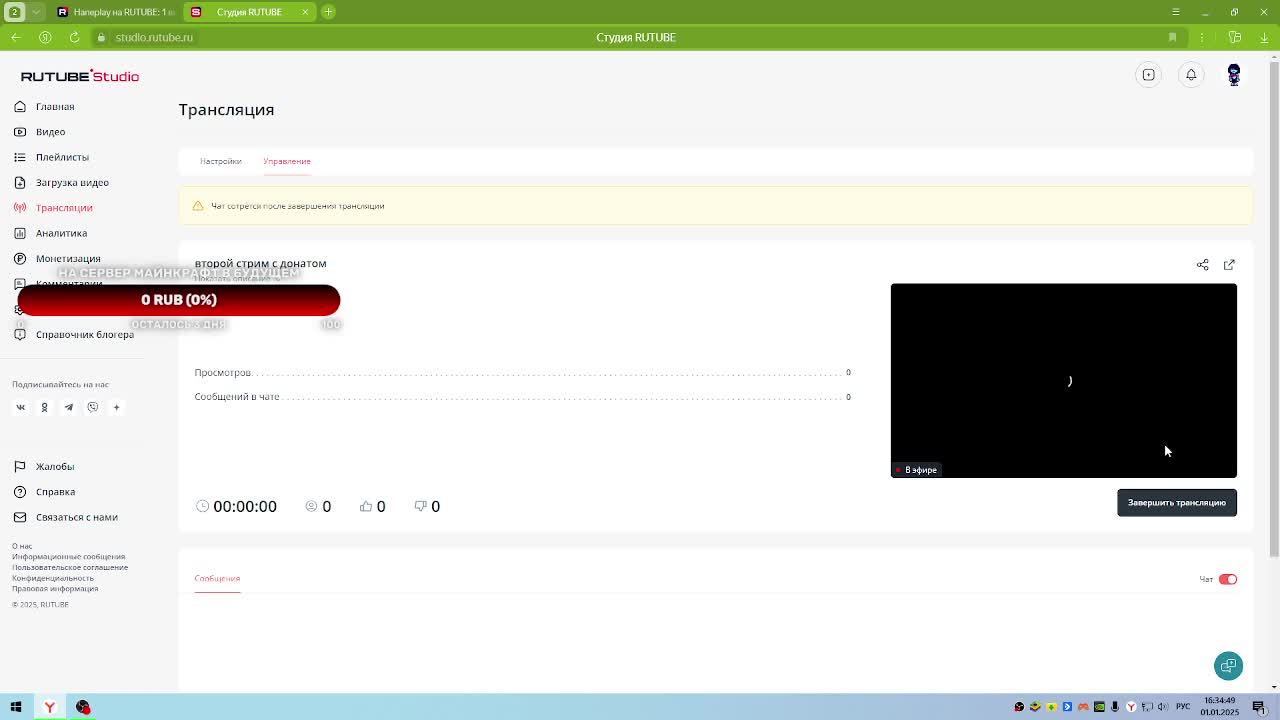Viewport: 1280px width, 720px height.
Task: Click the microphone tray icon
Action: tap(1115, 707)
